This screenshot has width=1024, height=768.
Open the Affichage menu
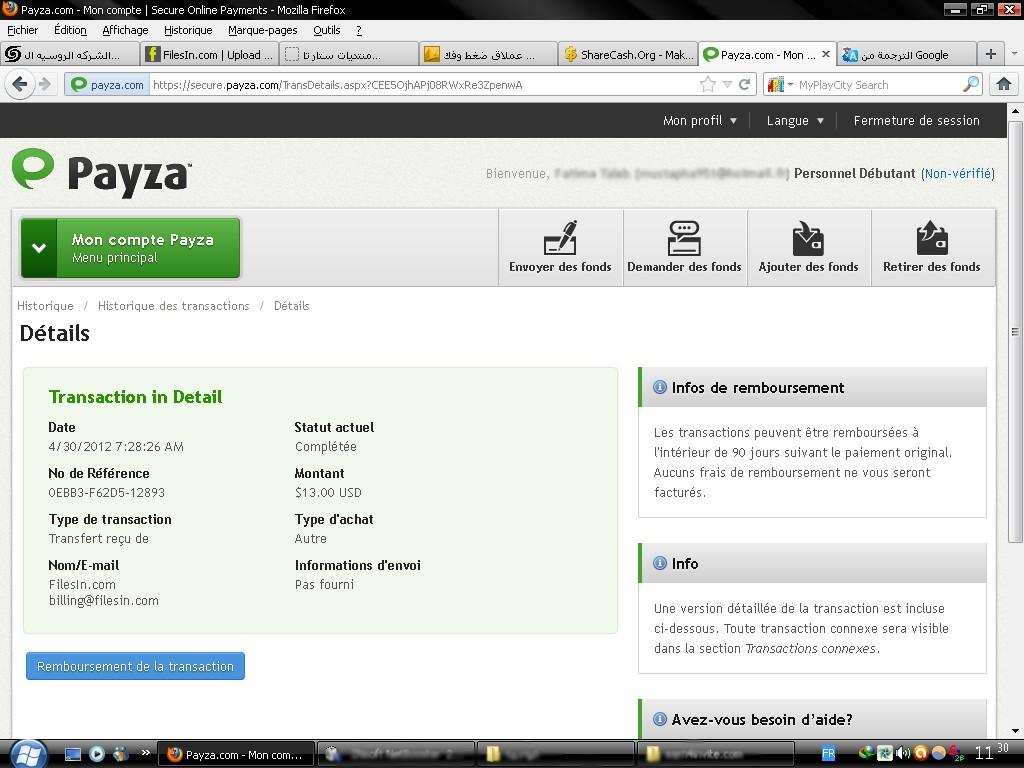point(125,30)
